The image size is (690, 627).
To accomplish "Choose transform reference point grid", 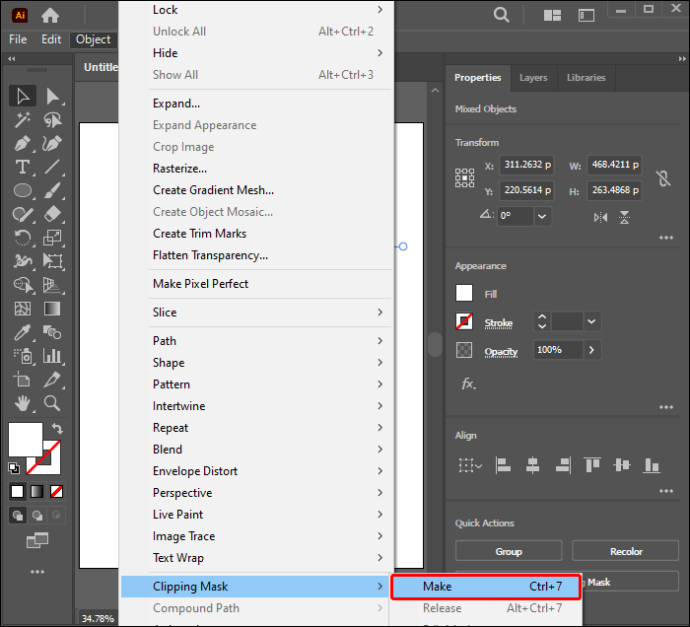I will coord(464,178).
